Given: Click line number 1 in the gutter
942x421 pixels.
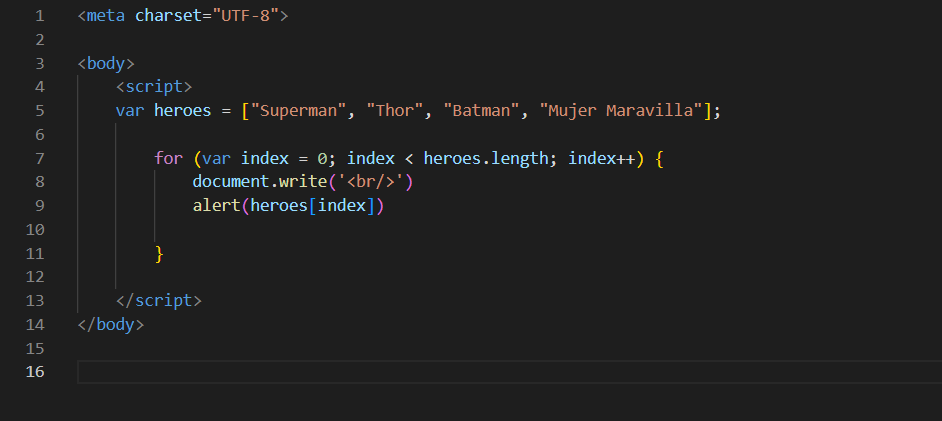Looking at the screenshot, I should 39,16.
